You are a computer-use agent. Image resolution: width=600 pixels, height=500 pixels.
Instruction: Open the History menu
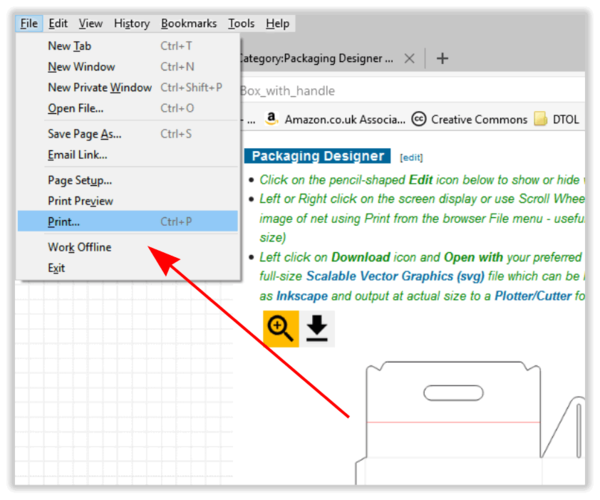coord(132,24)
